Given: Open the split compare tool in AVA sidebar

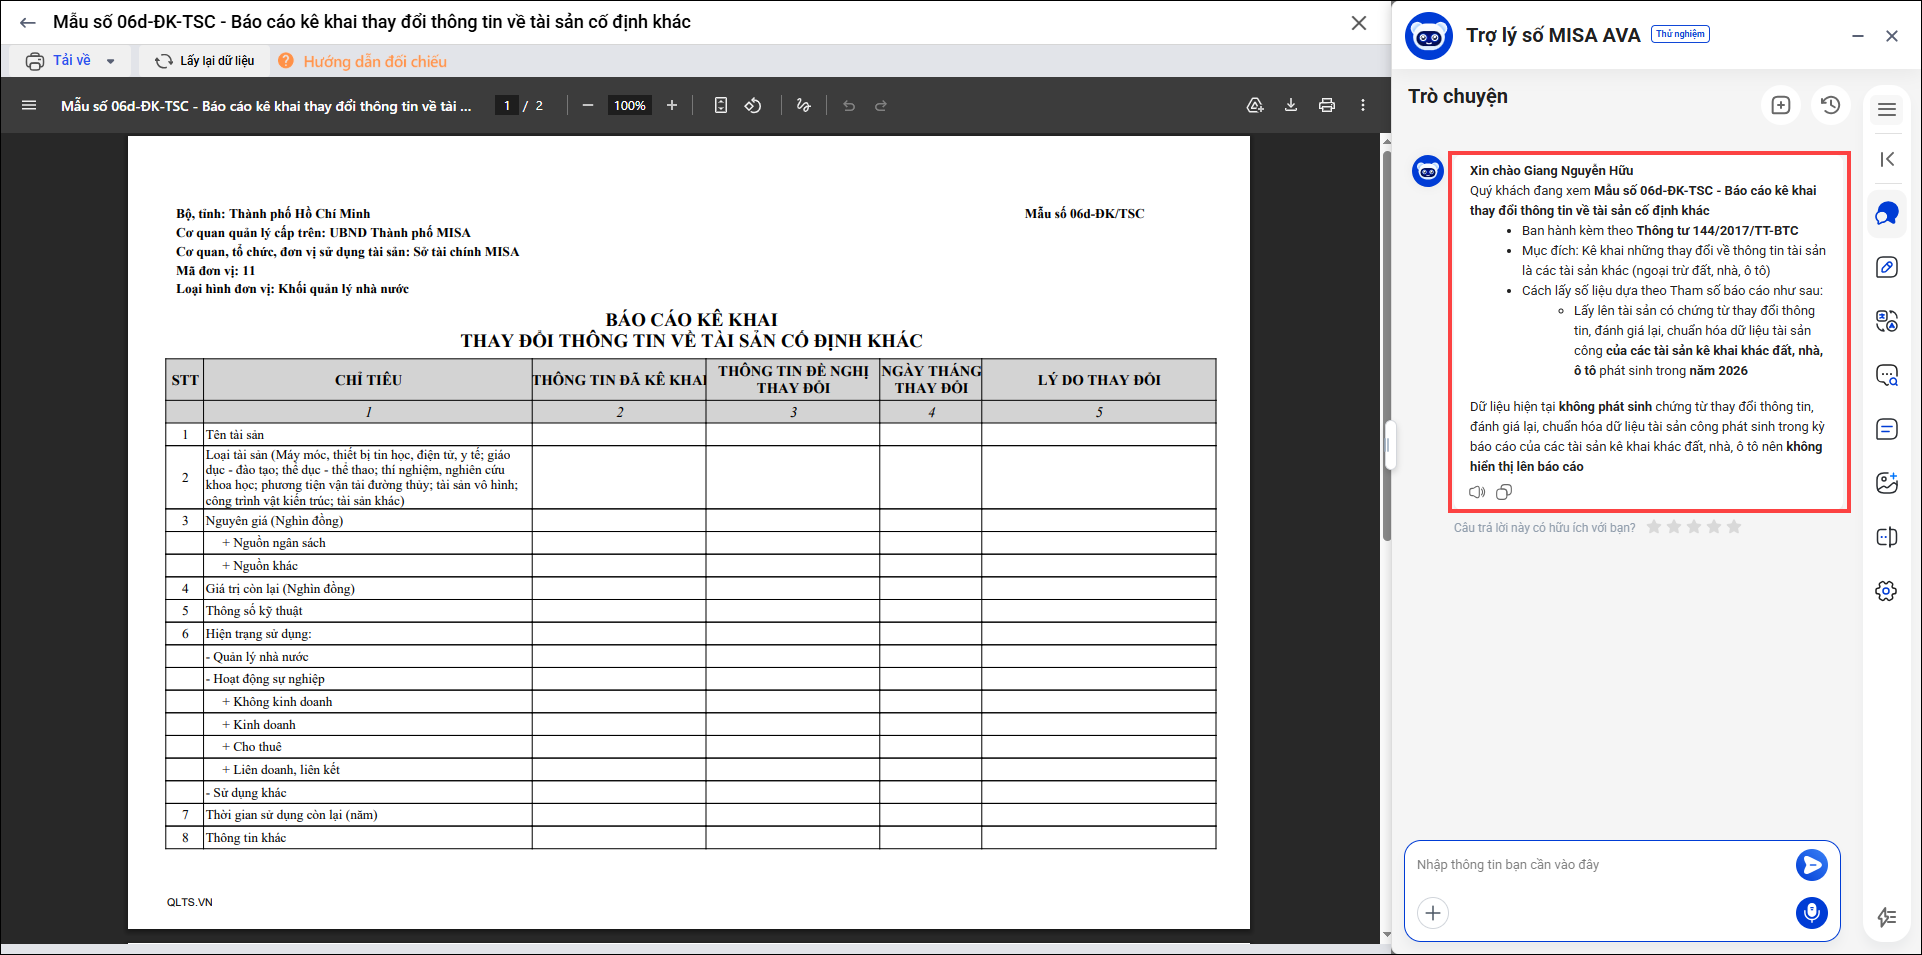Looking at the screenshot, I should (1887, 537).
